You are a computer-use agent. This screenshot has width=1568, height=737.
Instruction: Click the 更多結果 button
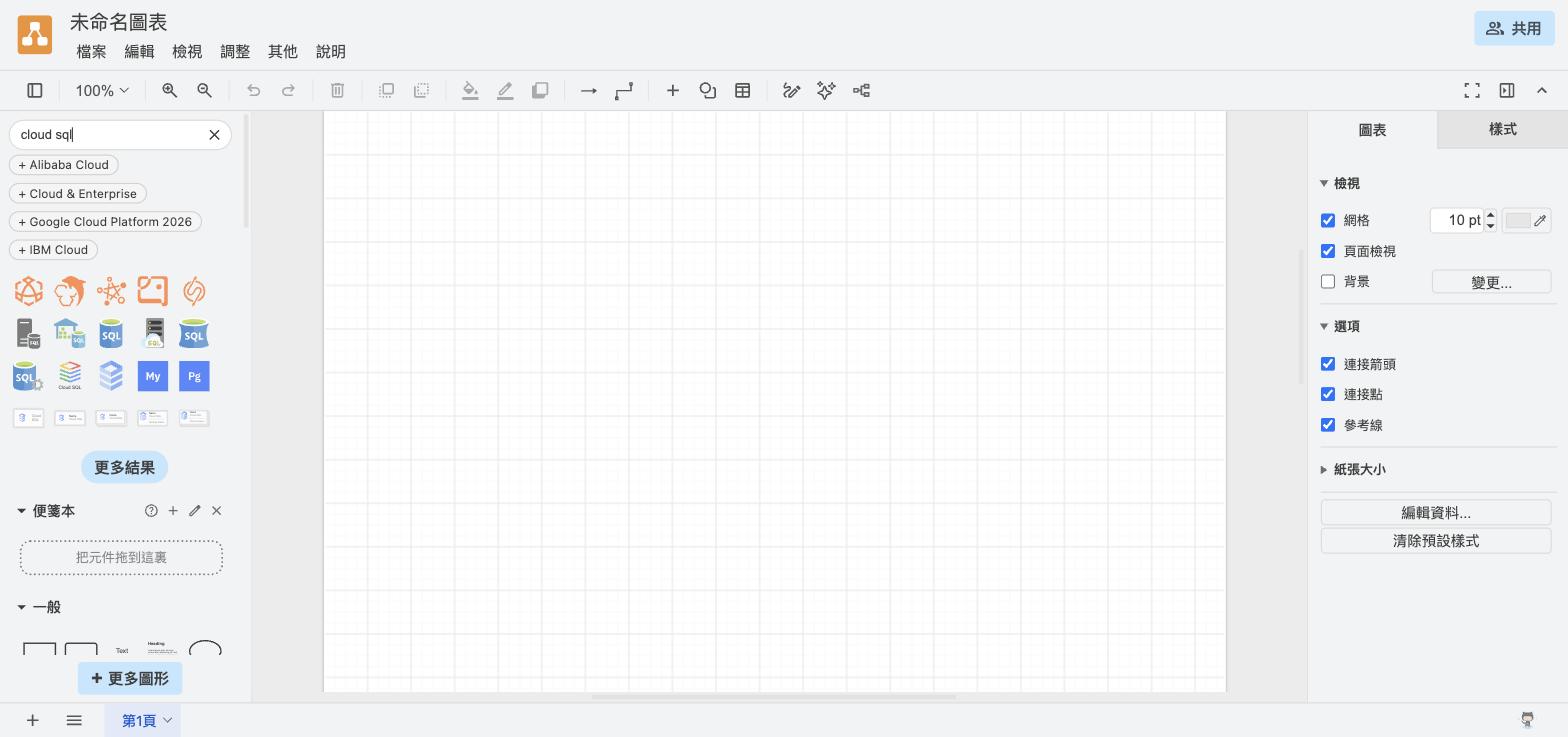click(124, 467)
